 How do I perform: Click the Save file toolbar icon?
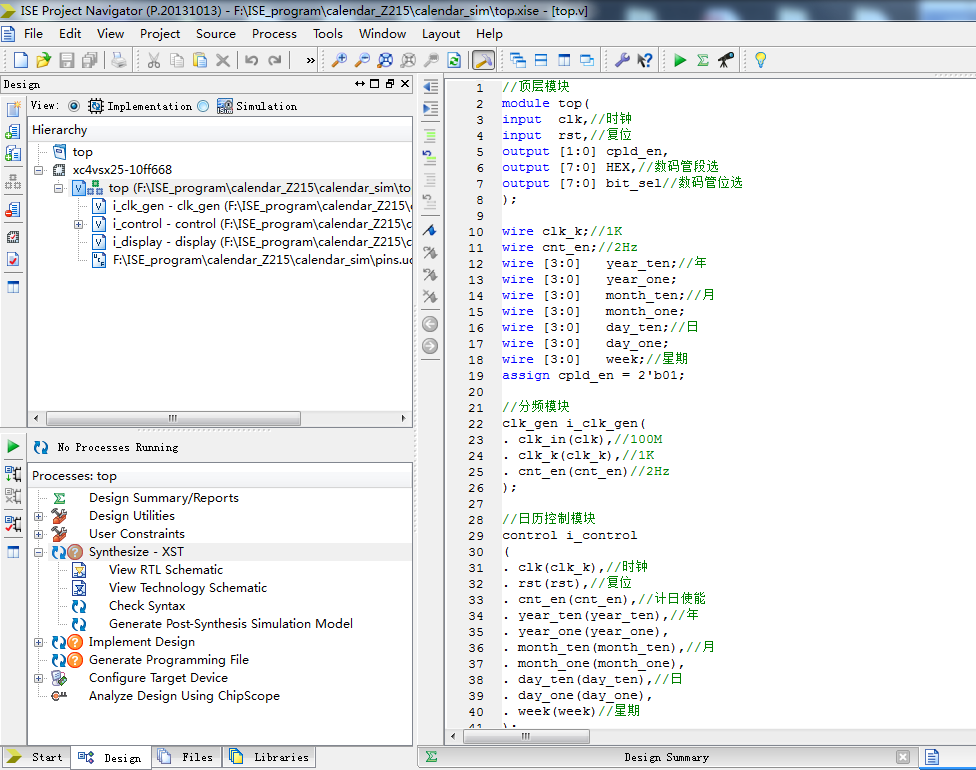coord(67,60)
